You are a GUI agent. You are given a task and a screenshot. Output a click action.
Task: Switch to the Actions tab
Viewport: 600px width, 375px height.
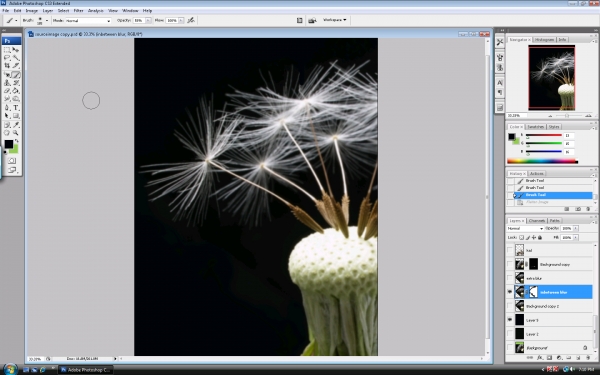pos(536,174)
